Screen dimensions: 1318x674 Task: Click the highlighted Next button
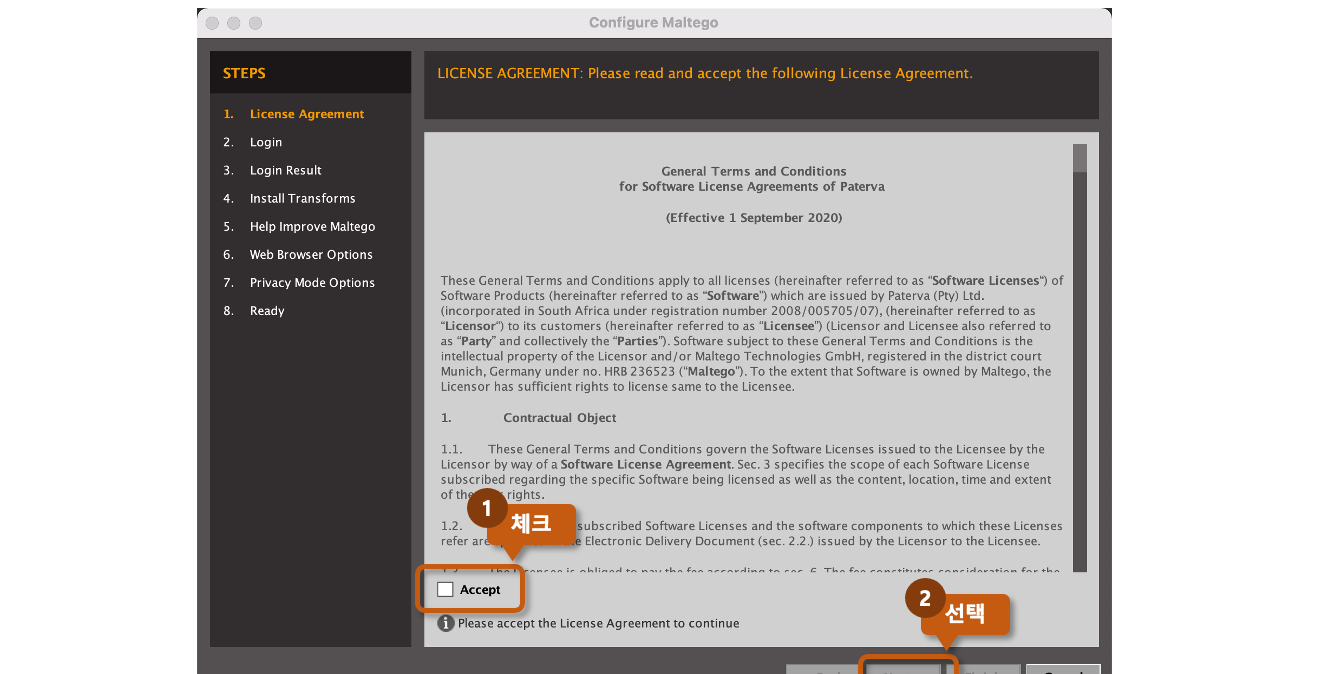(x=904, y=668)
